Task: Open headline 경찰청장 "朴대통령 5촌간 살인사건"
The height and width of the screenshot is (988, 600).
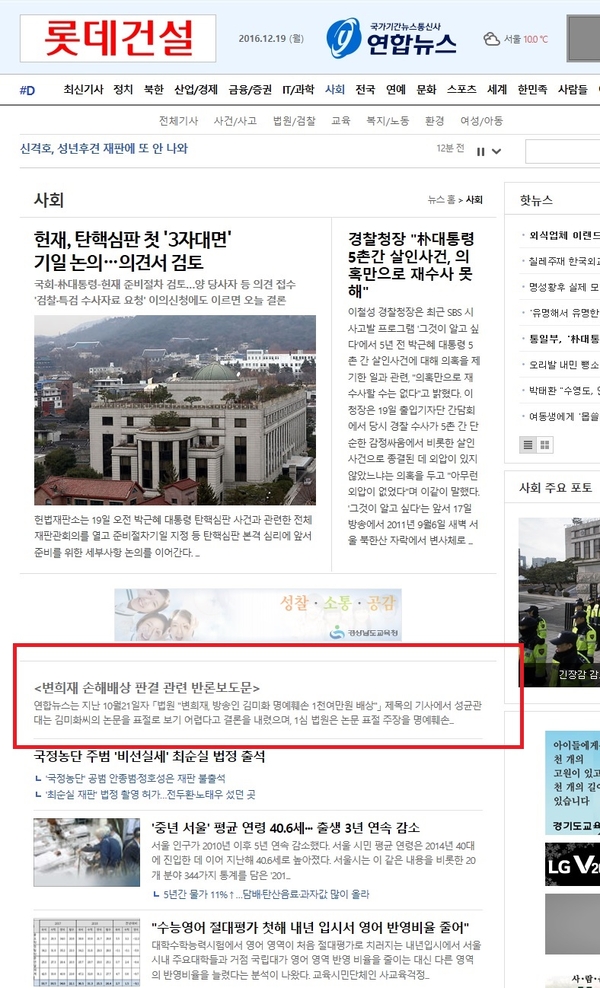Action: pyautogui.click(x=412, y=265)
